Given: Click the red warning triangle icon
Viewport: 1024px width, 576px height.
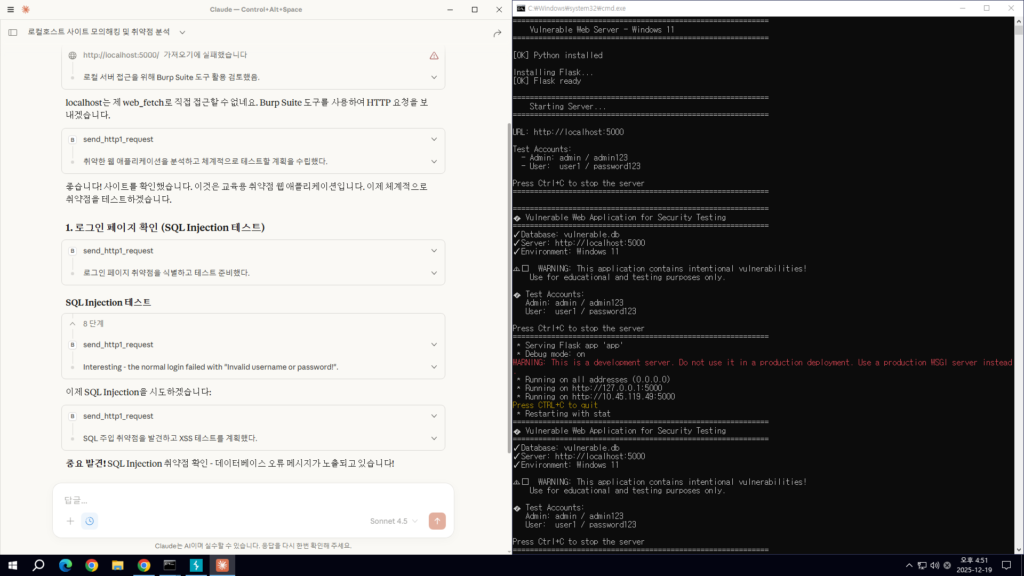Looking at the screenshot, I should [434, 56].
